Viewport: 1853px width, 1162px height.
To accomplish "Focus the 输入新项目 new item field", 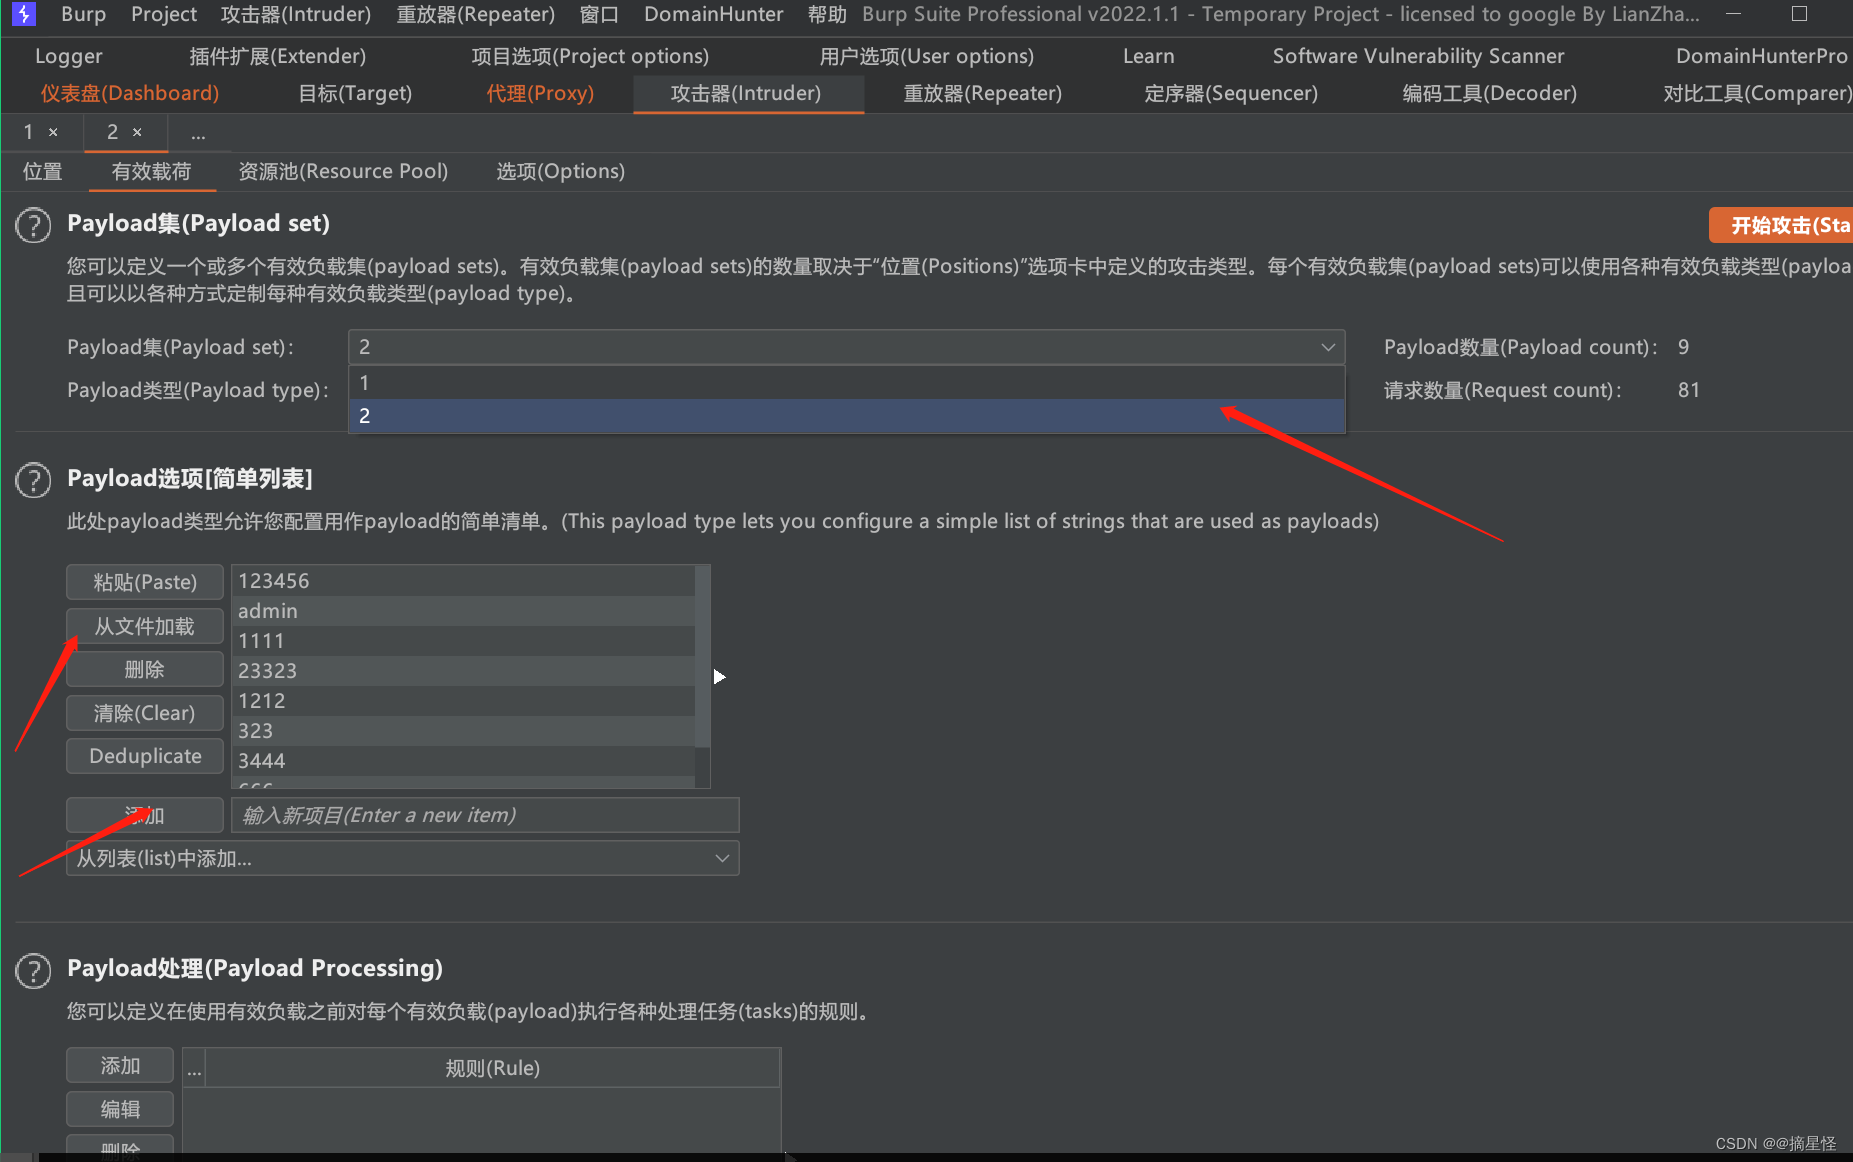I will click(x=485, y=815).
